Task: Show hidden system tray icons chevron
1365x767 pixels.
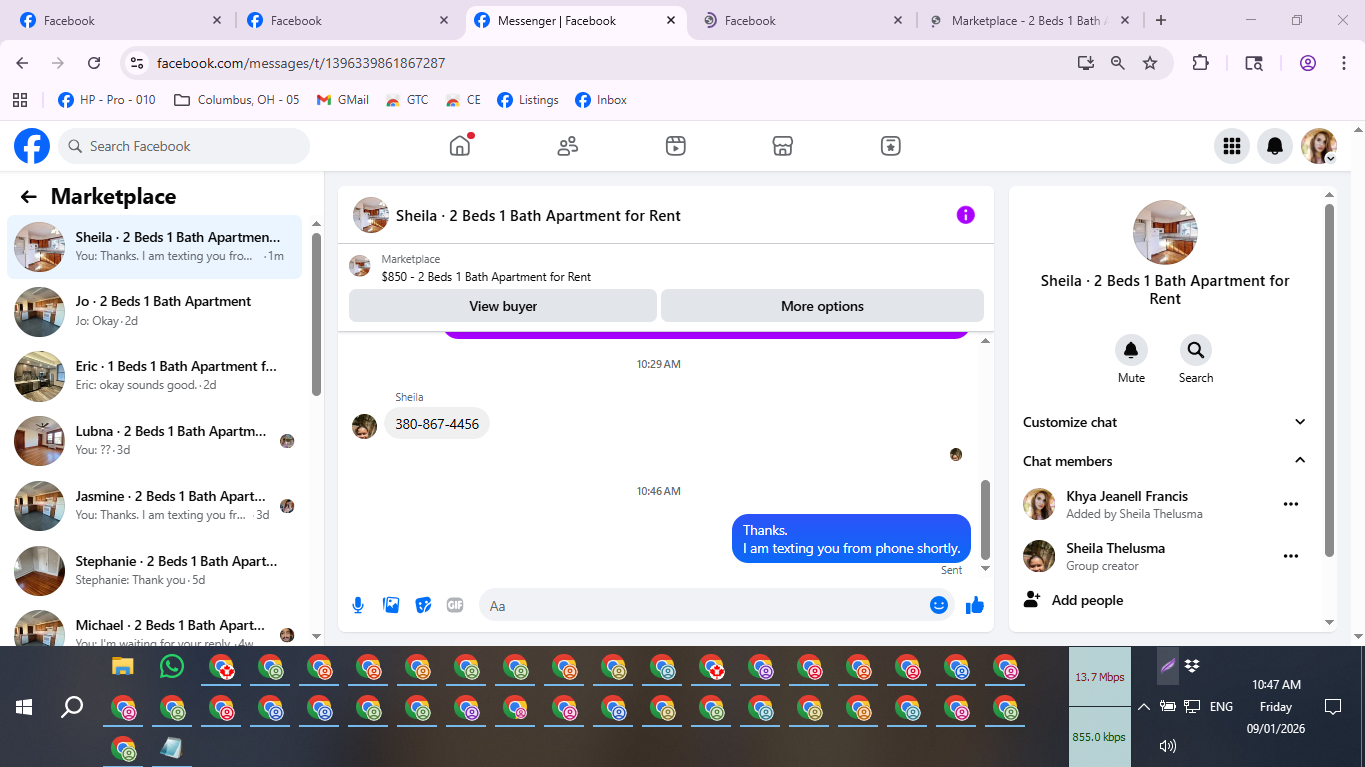Action: [1143, 706]
